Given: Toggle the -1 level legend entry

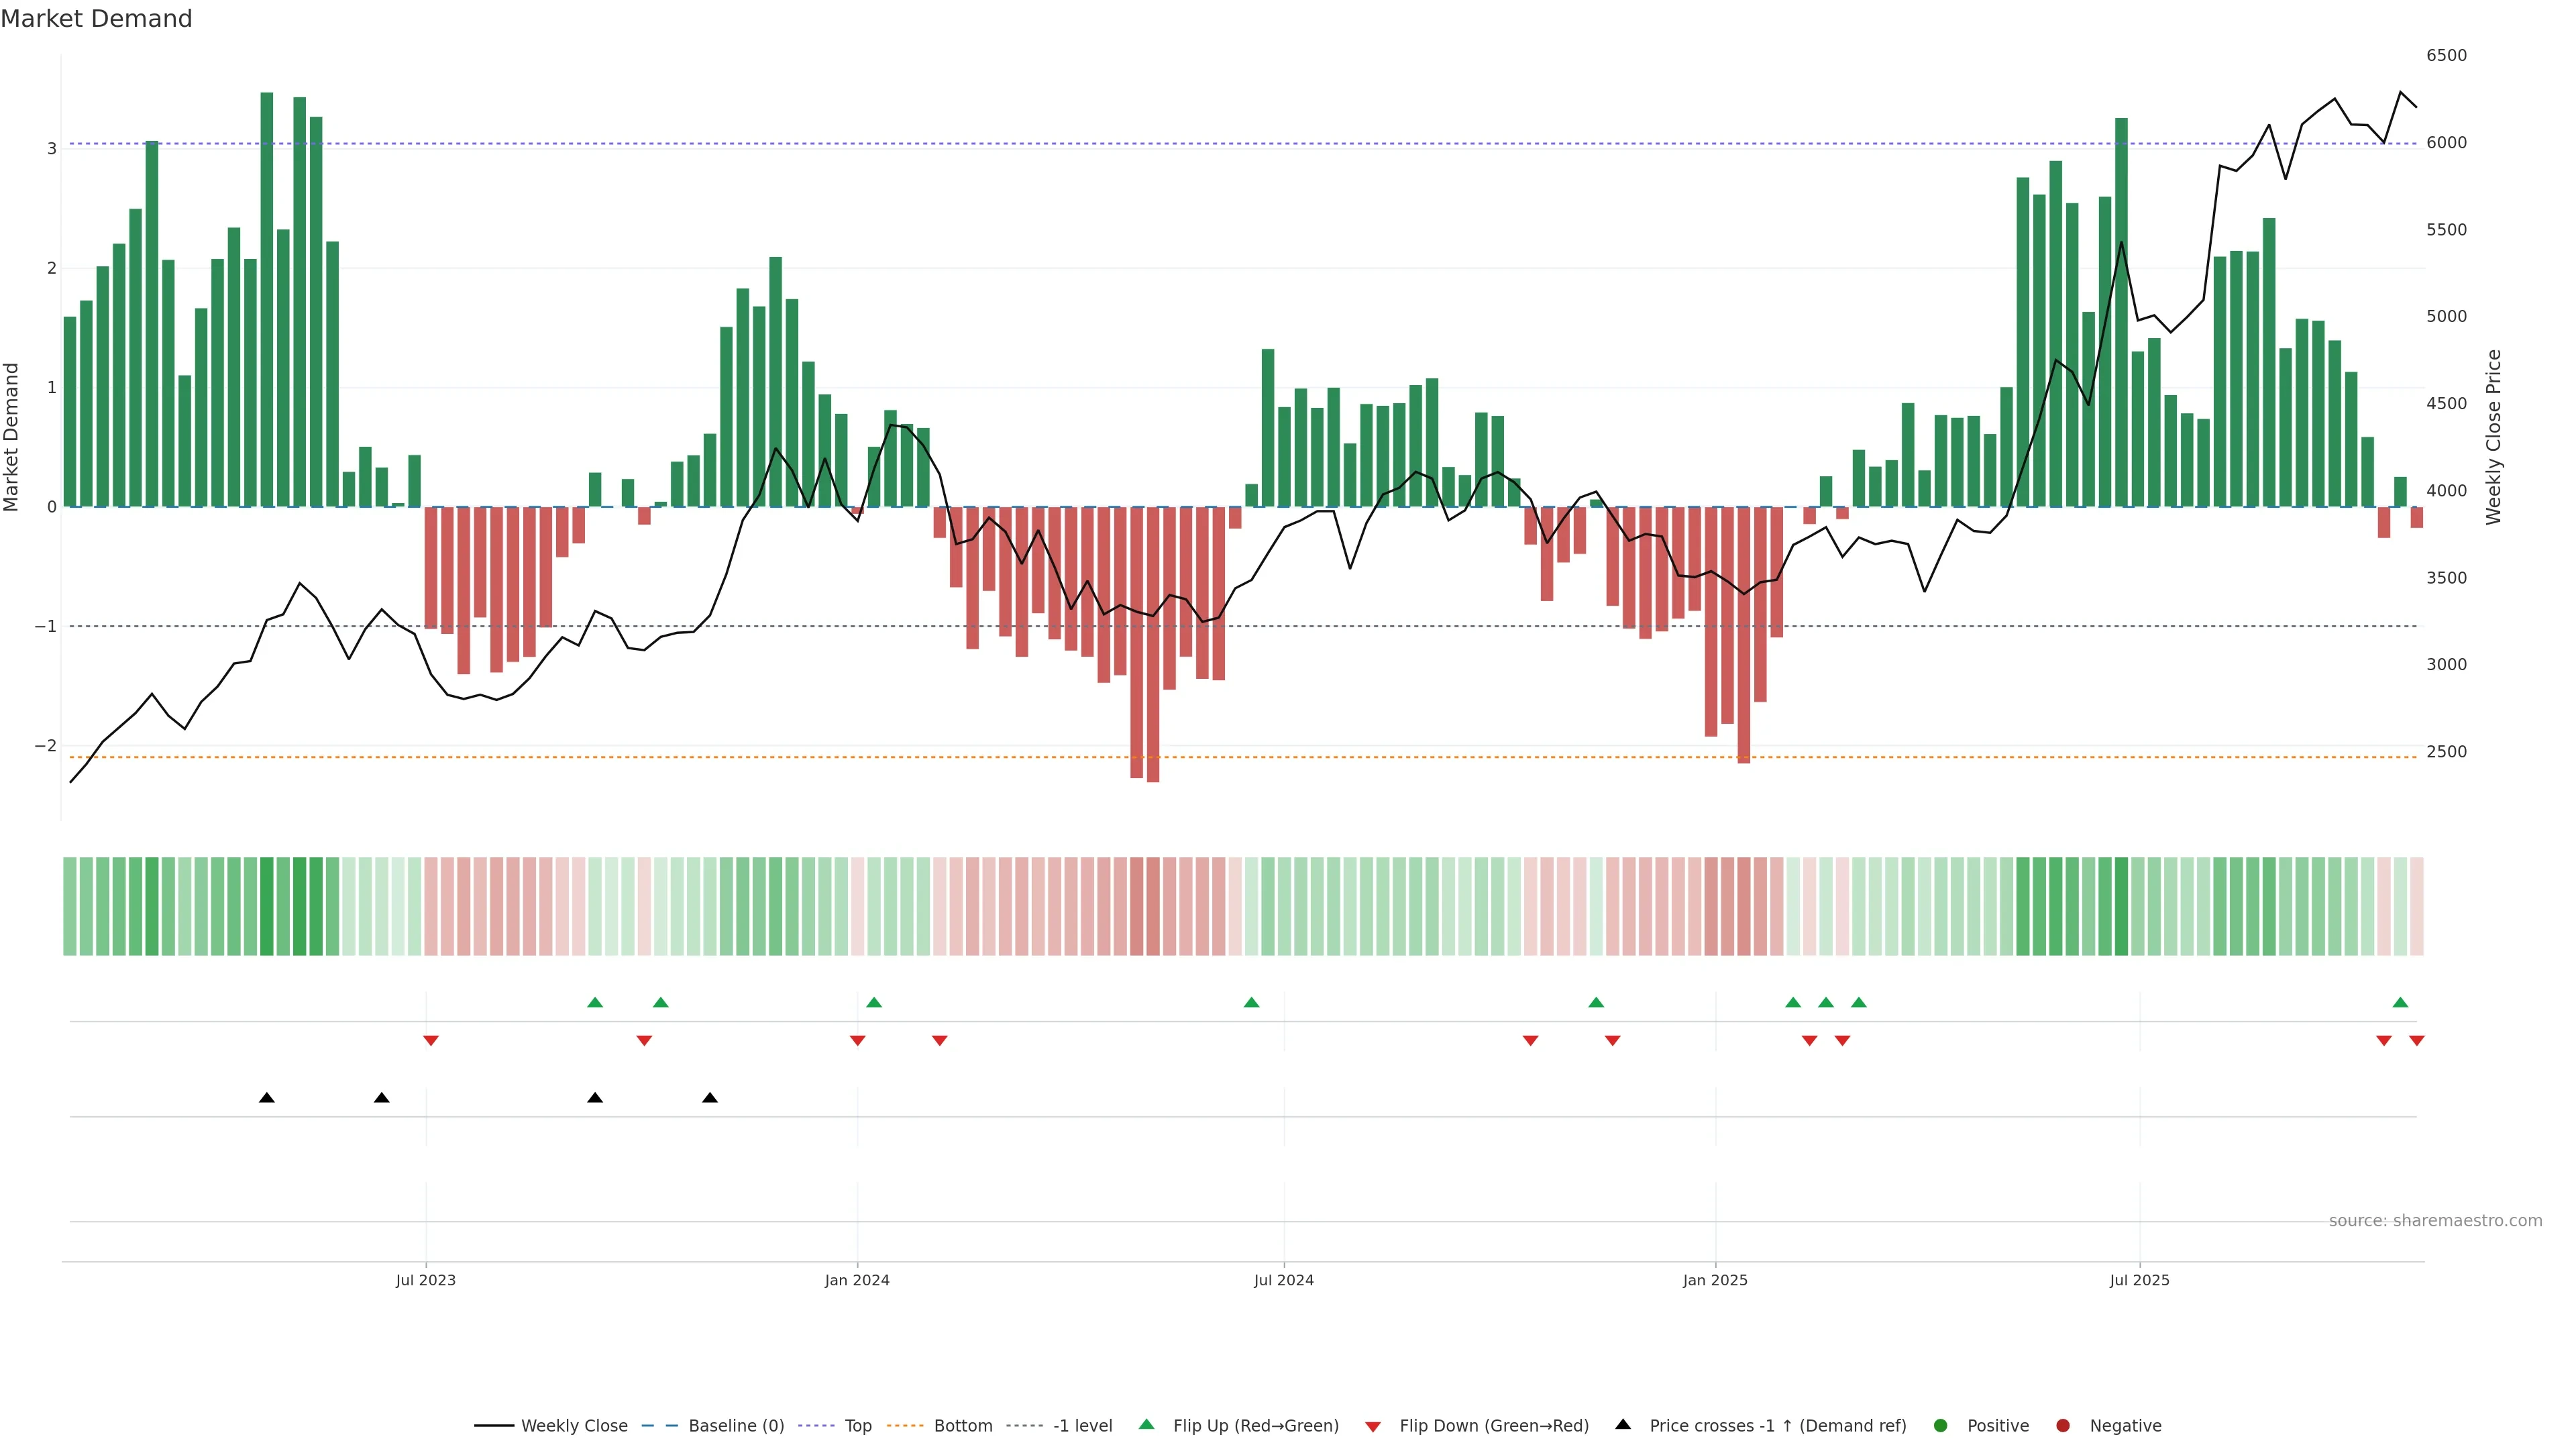Looking at the screenshot, I should (1082, 1425).
